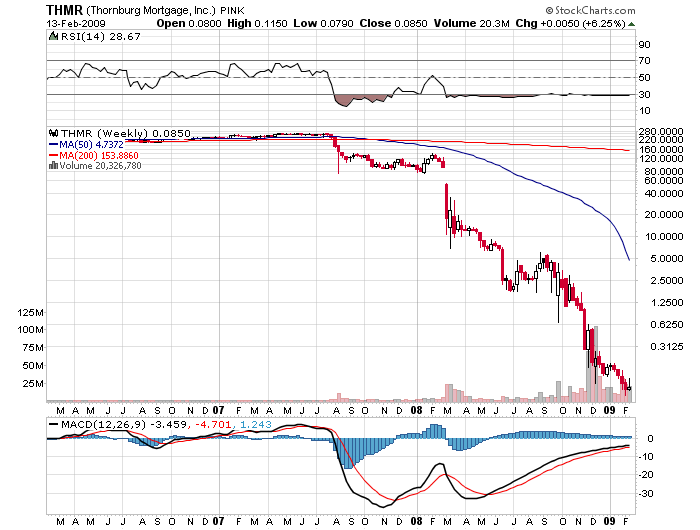Screen dimensions: 700x530
Task: Click the RSI 70 axis label
Action: pos(644,61)
